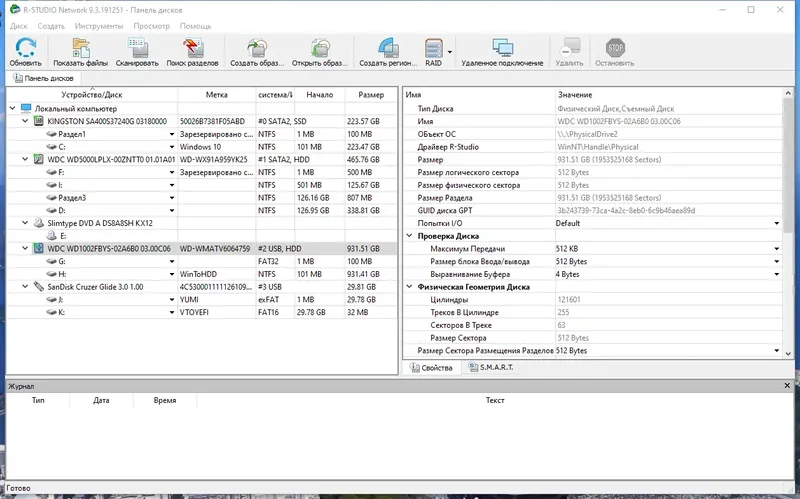This screenshot has width=800, height=499.
Task: Click the Остановить stop icon
Action: point(615,47)
